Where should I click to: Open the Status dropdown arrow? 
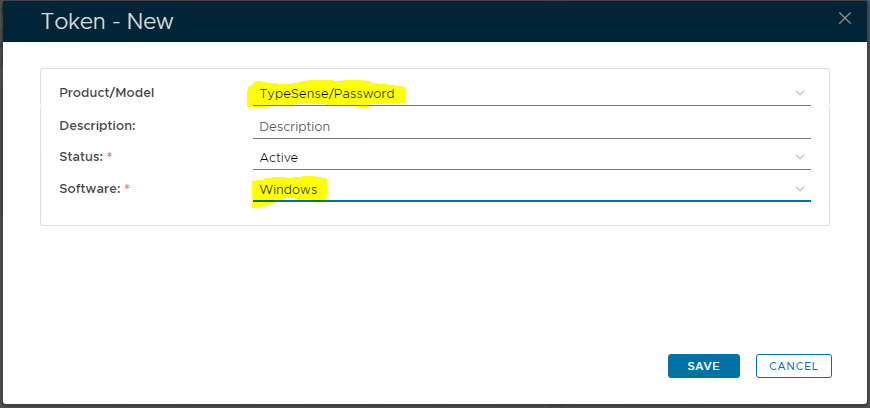[800, 157]
